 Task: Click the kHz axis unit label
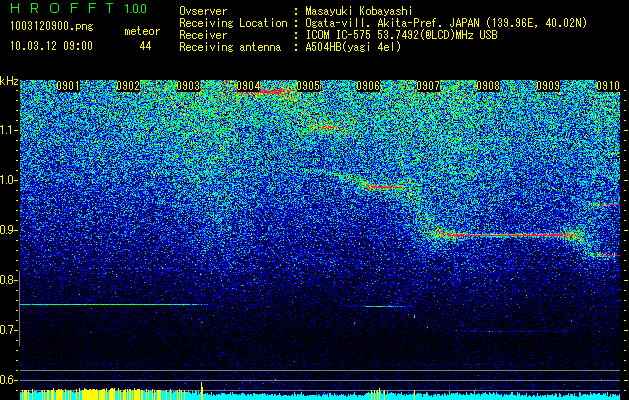9,81
